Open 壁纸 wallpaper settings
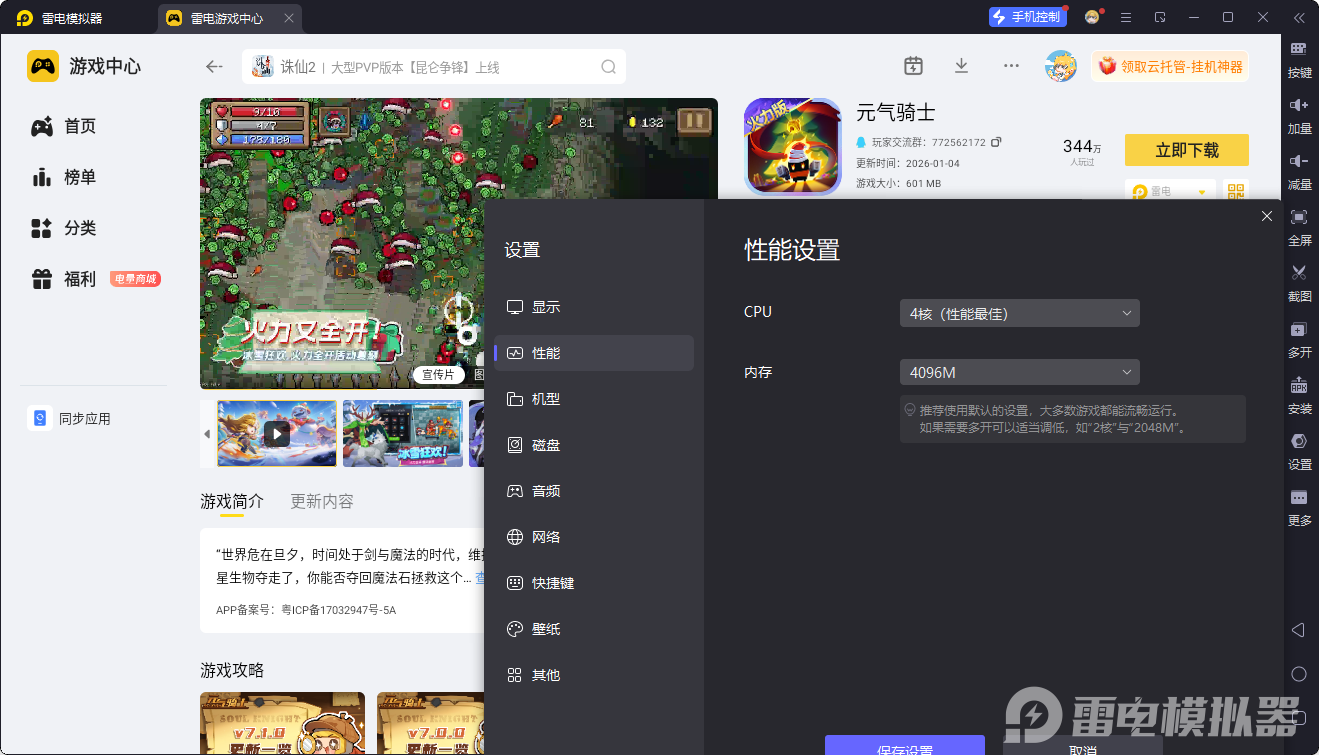Image resolution: width=1319 pixels, height=755 pixels. tap(594, 629)
